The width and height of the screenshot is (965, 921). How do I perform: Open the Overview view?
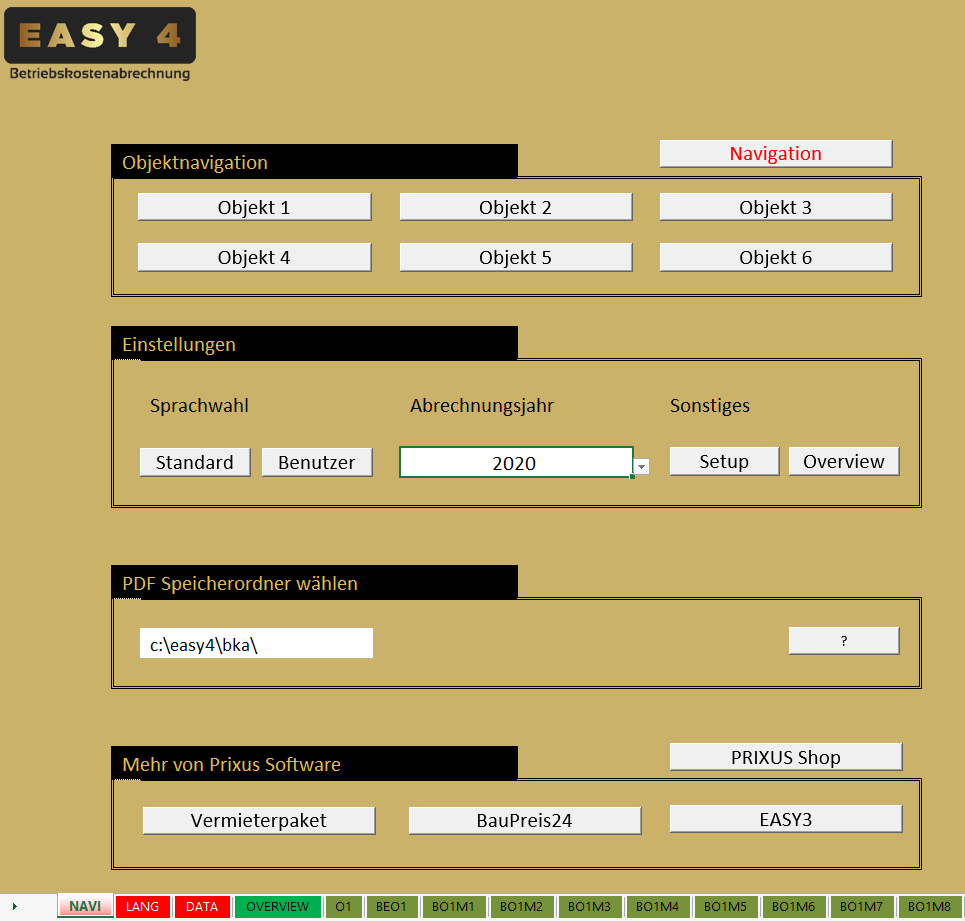pos(843,461)
